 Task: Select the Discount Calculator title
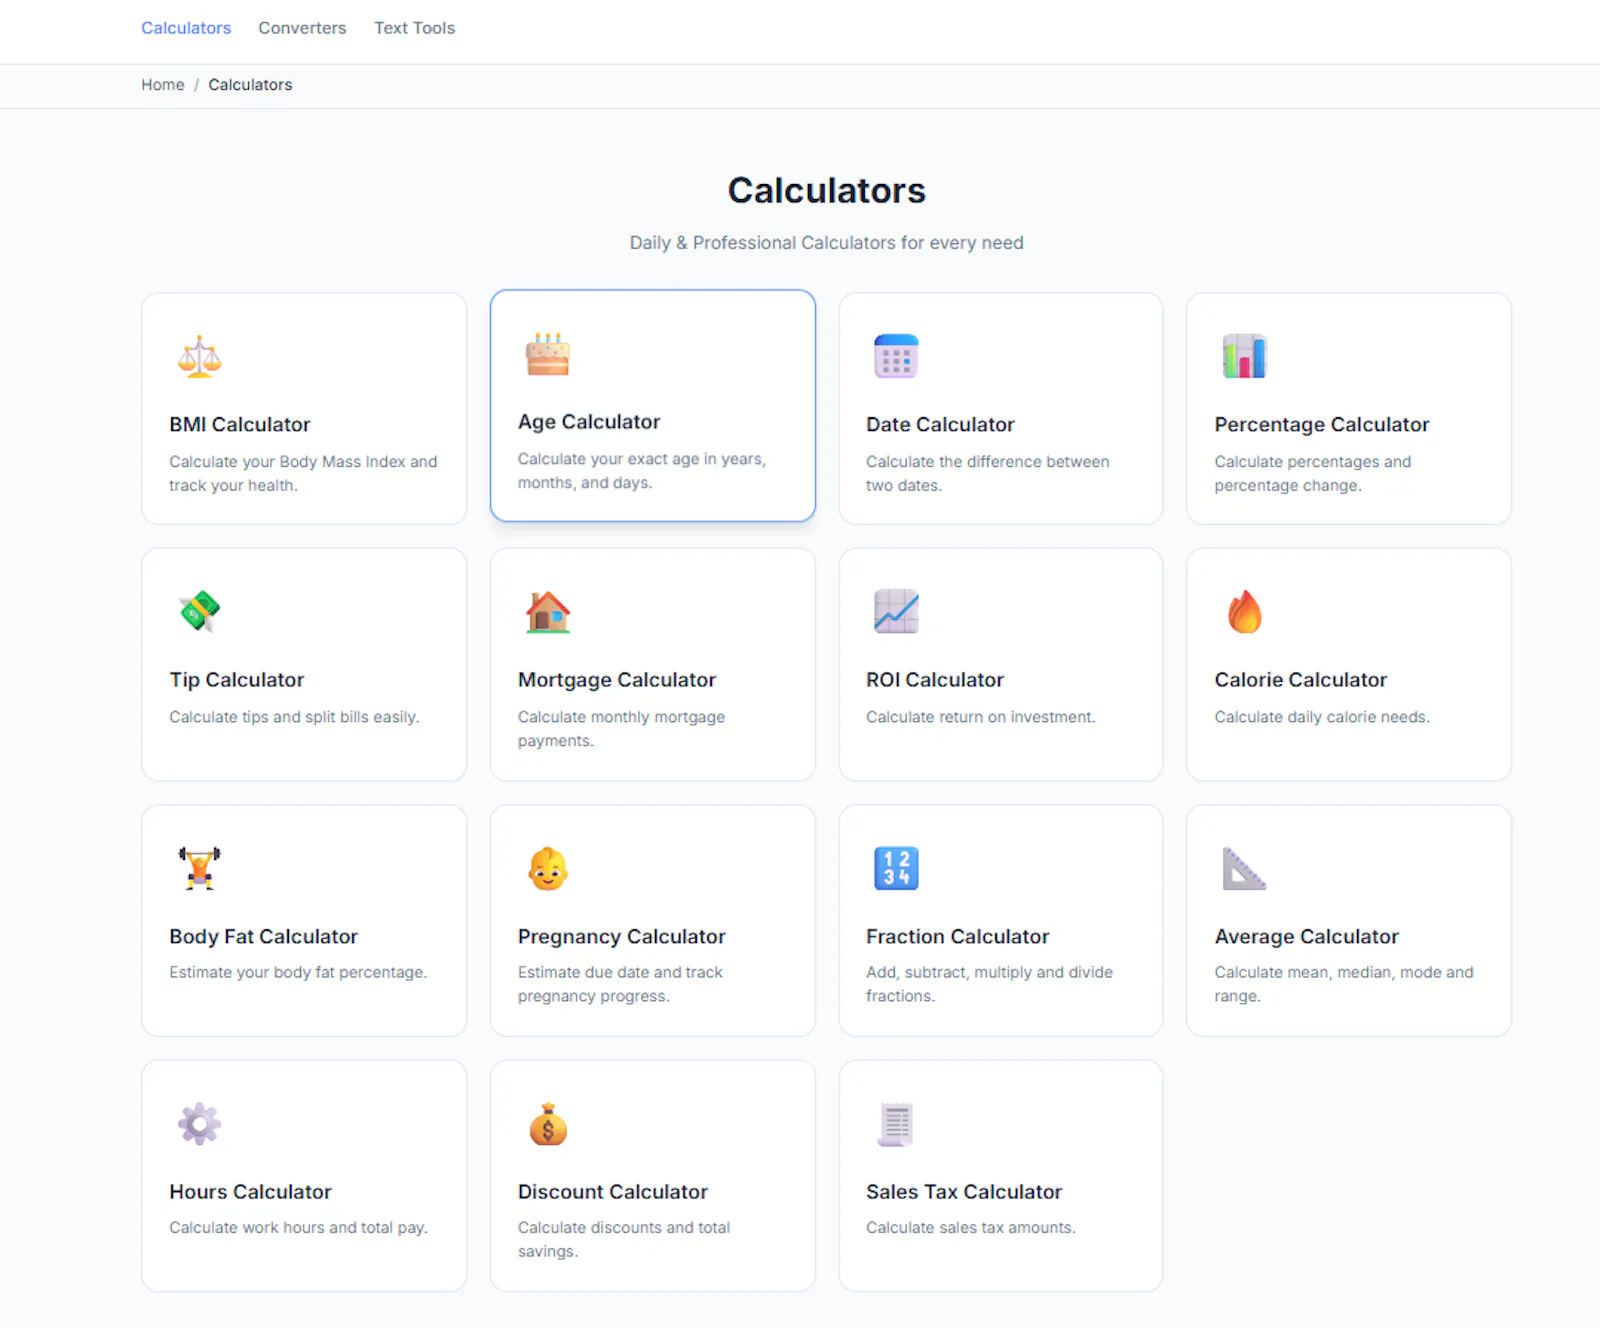click(x=613, y=1192)
